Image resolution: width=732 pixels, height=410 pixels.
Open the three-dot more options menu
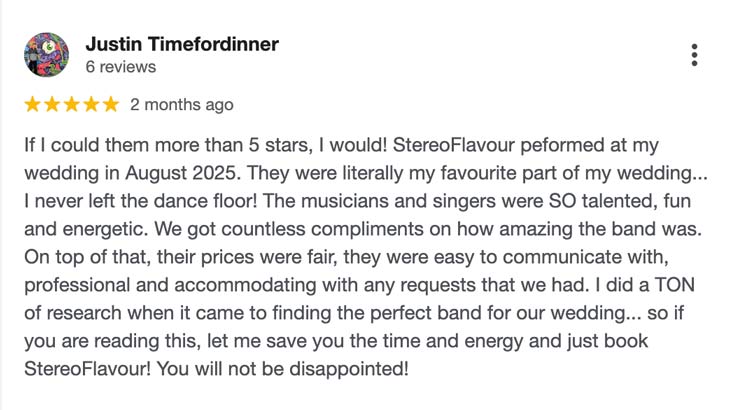click(x=694, y=55)
